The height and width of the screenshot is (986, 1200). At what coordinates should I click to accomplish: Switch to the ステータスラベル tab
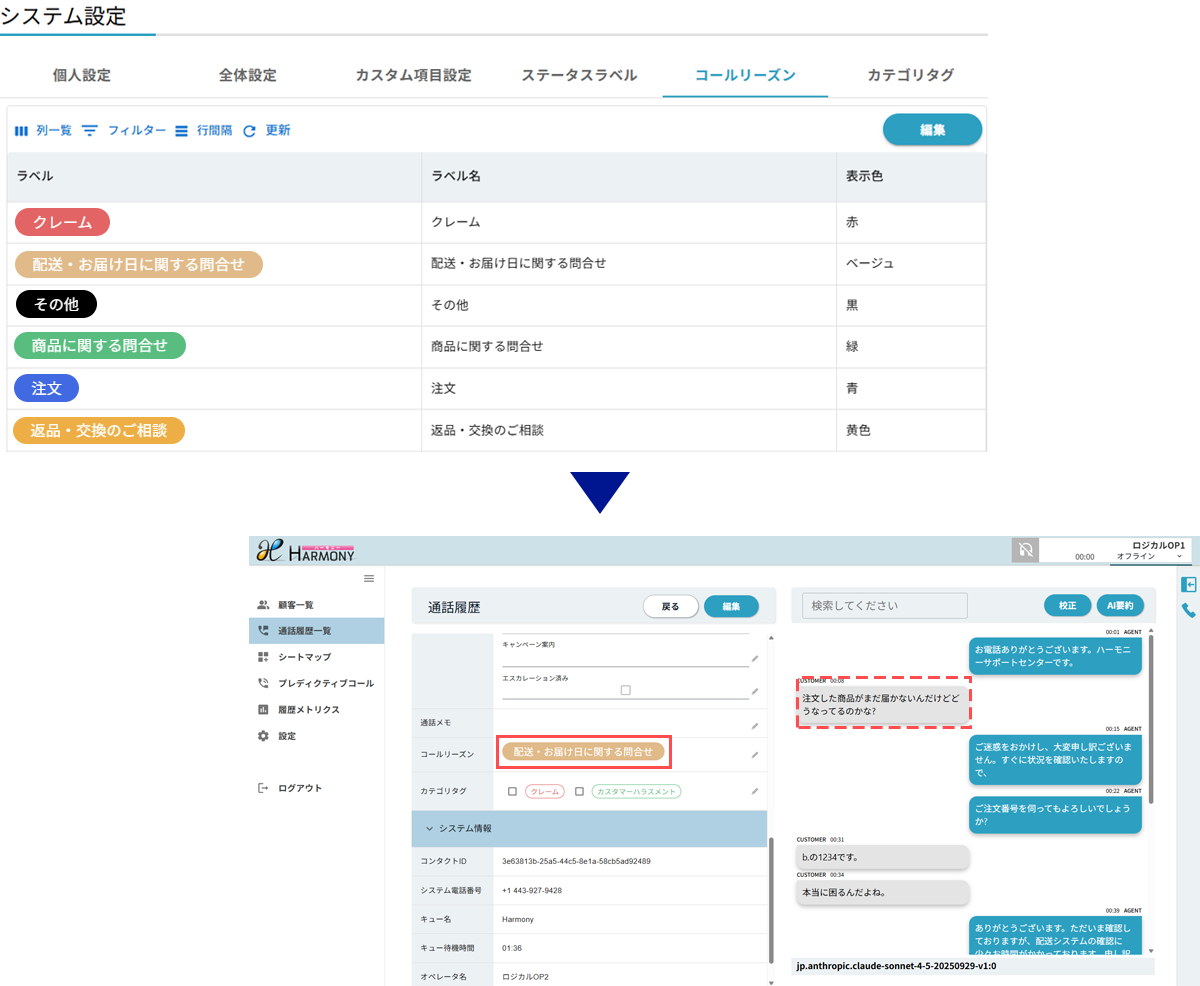point(579,75)
